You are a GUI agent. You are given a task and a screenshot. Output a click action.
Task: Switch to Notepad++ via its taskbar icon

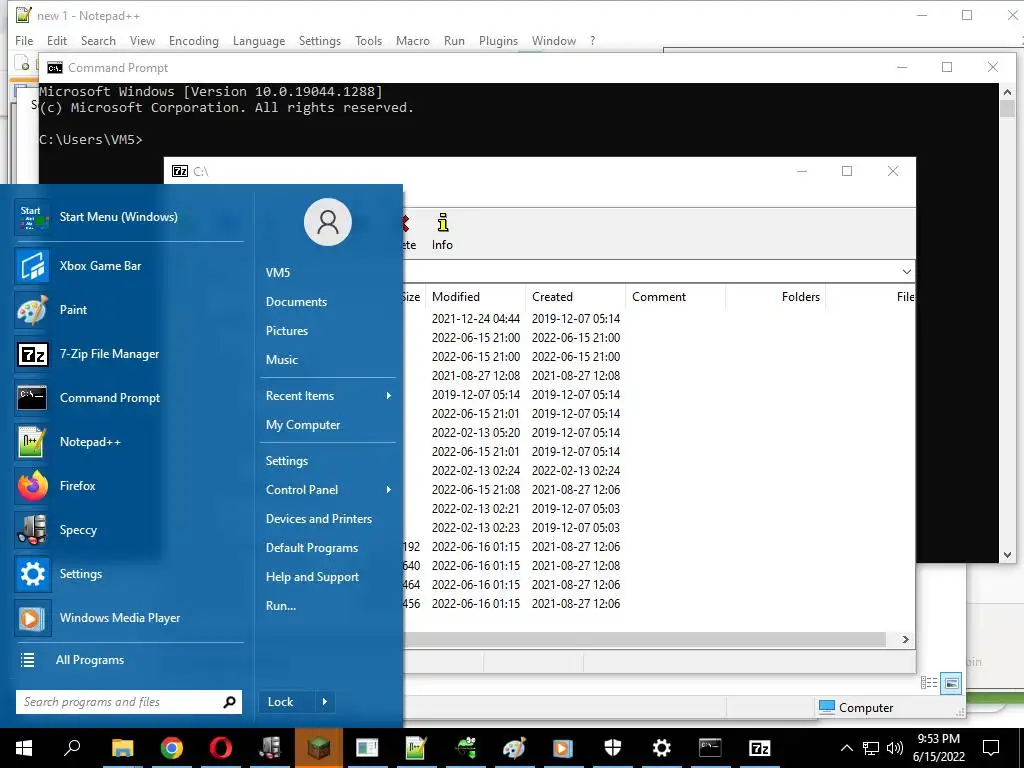[x=416, y=748]
